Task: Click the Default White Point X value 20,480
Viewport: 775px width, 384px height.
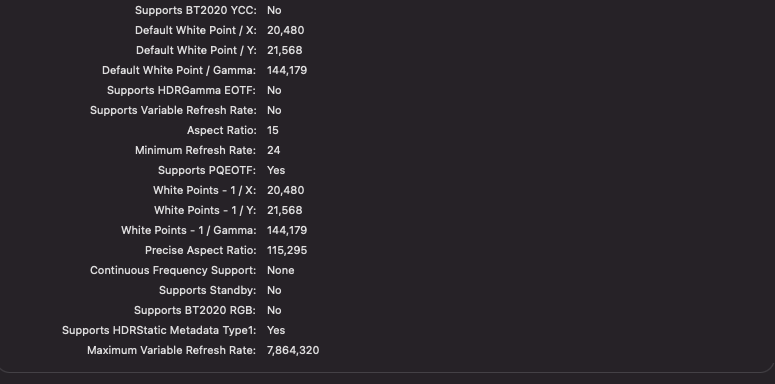Action: click(x=286, y=31)
